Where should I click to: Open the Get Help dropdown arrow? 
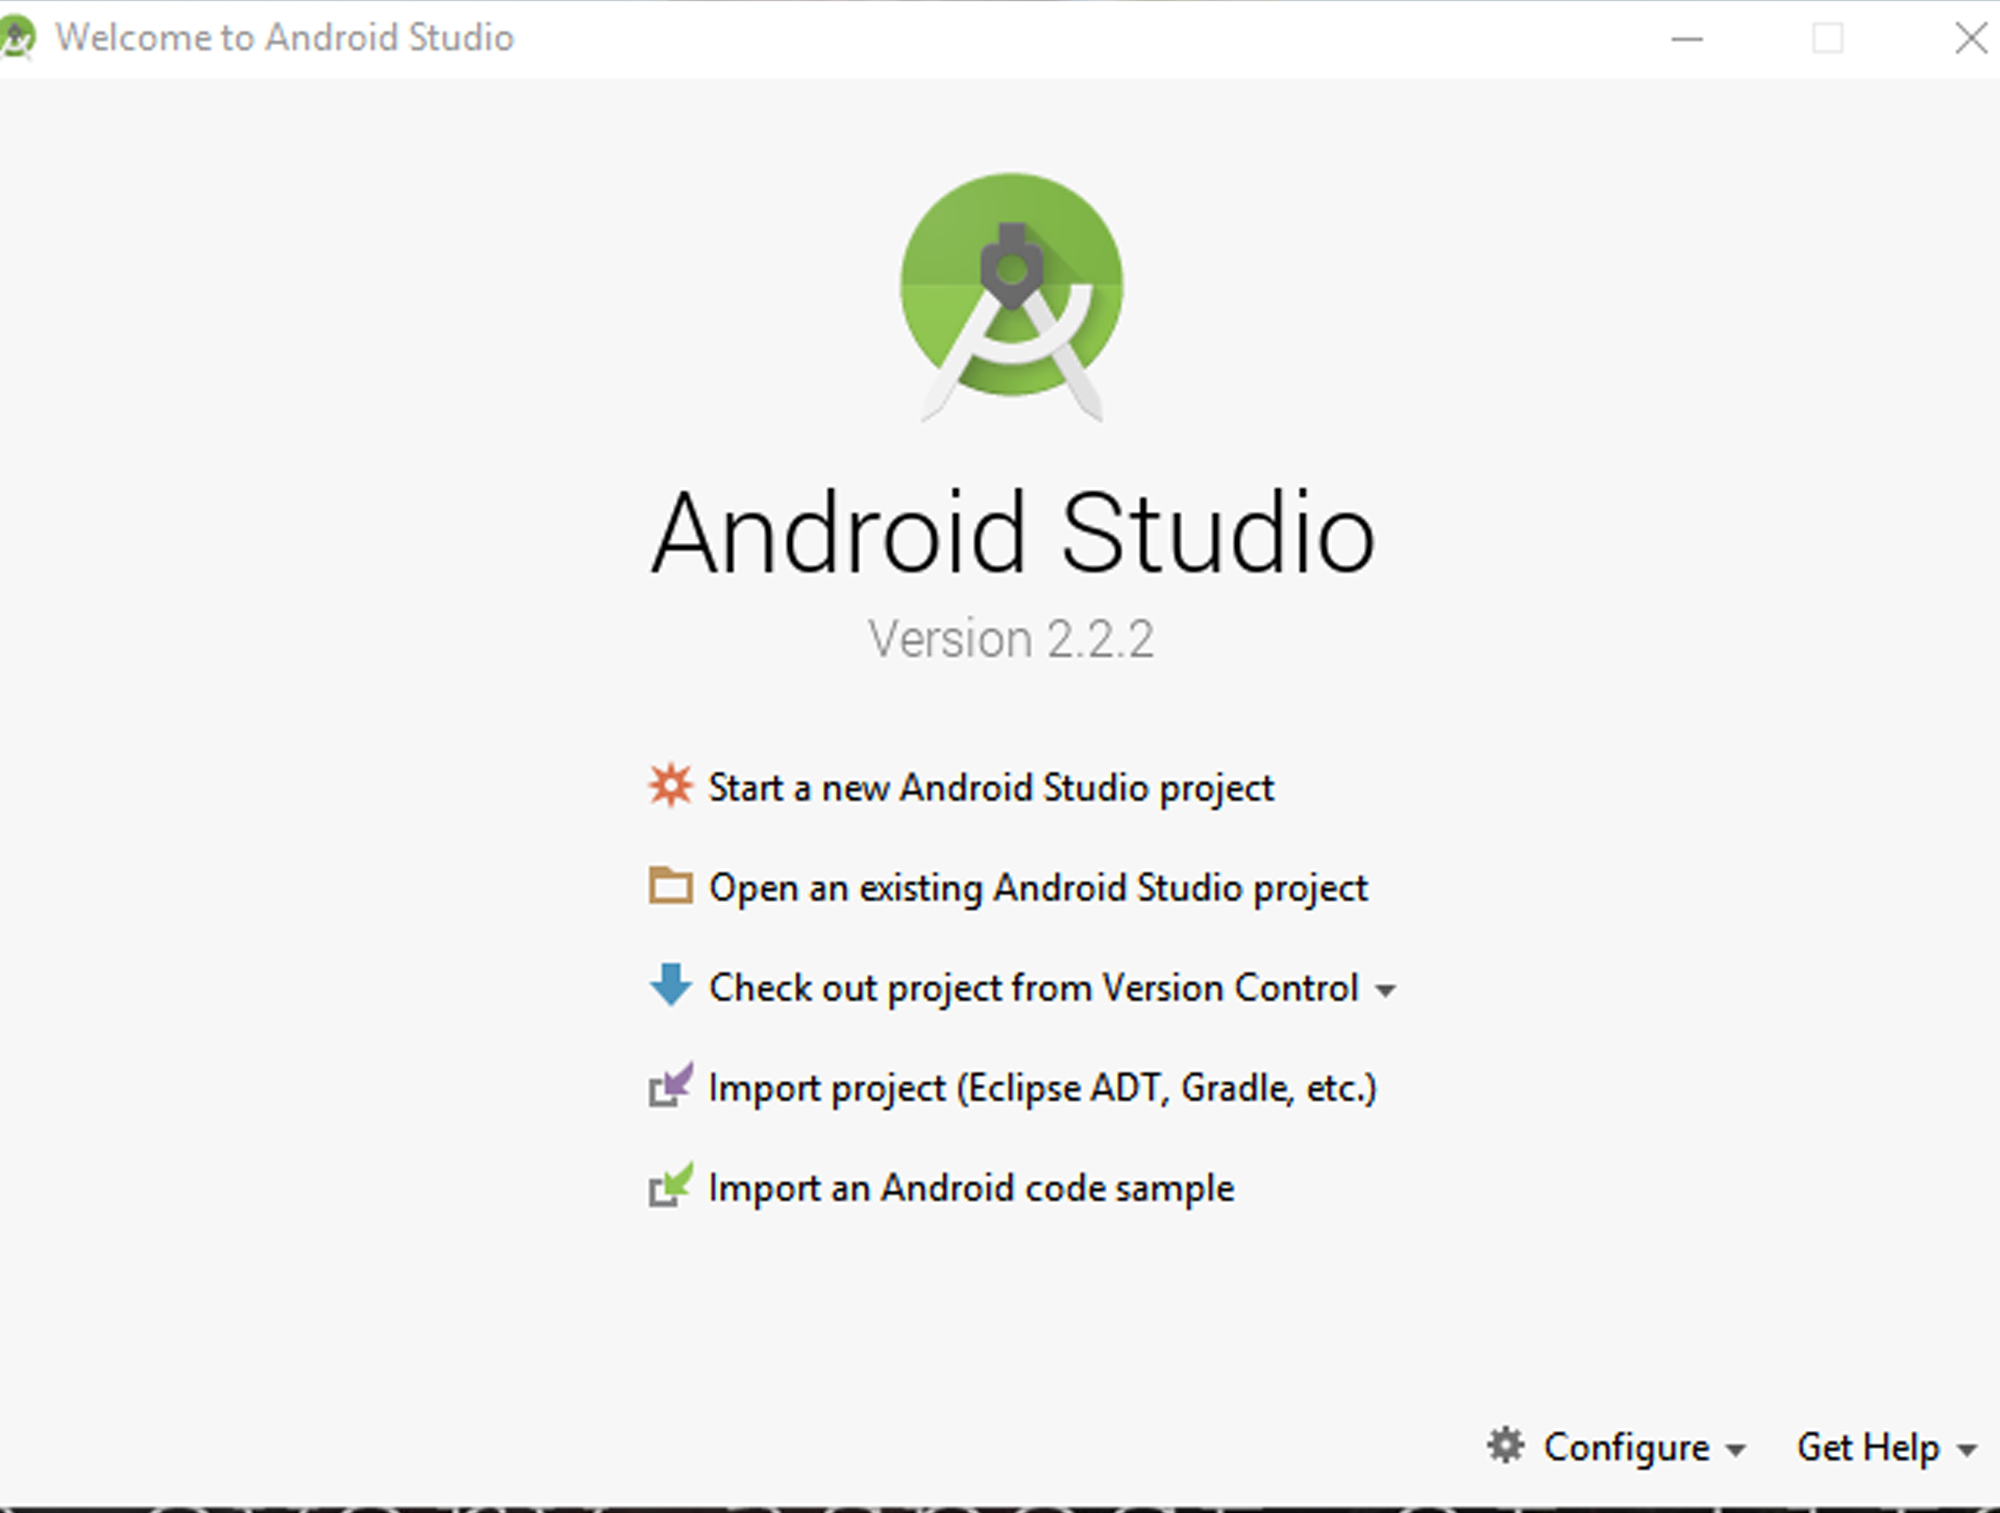tap(1967, 1450)
